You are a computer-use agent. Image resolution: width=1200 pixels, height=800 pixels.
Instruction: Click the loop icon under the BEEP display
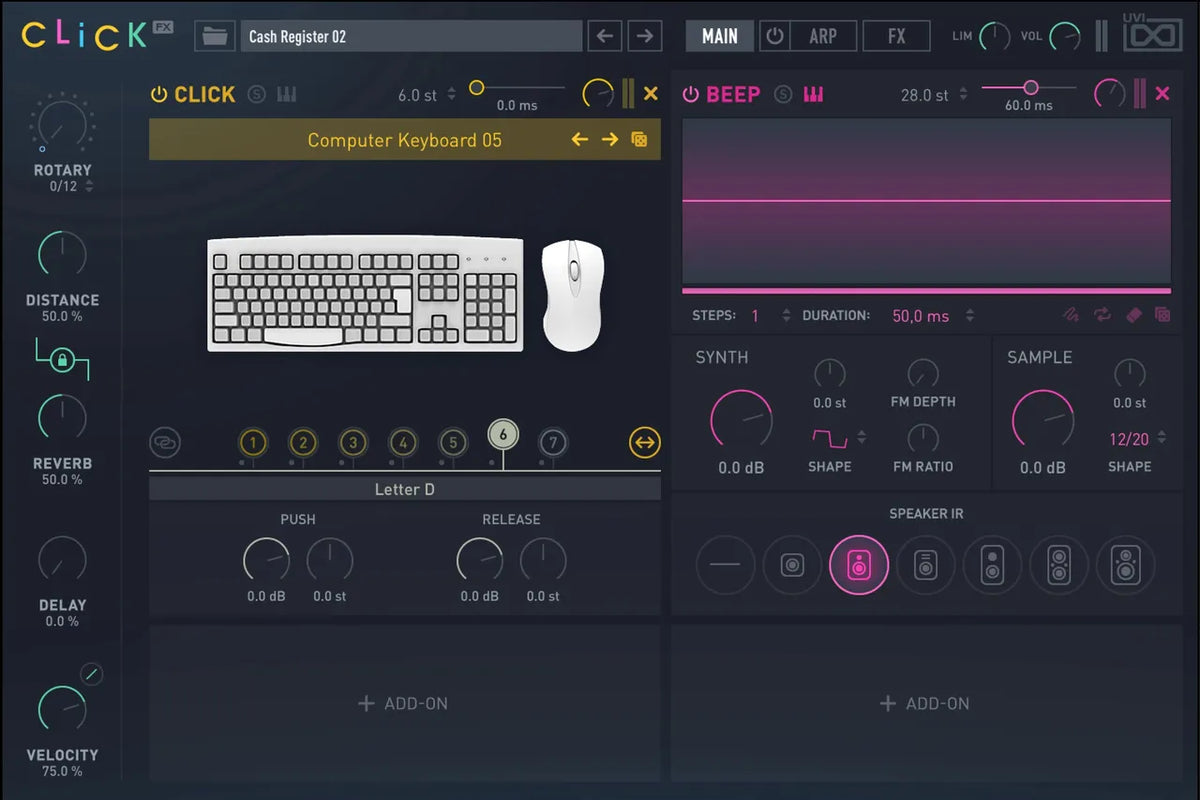(x=1102, y=315)
